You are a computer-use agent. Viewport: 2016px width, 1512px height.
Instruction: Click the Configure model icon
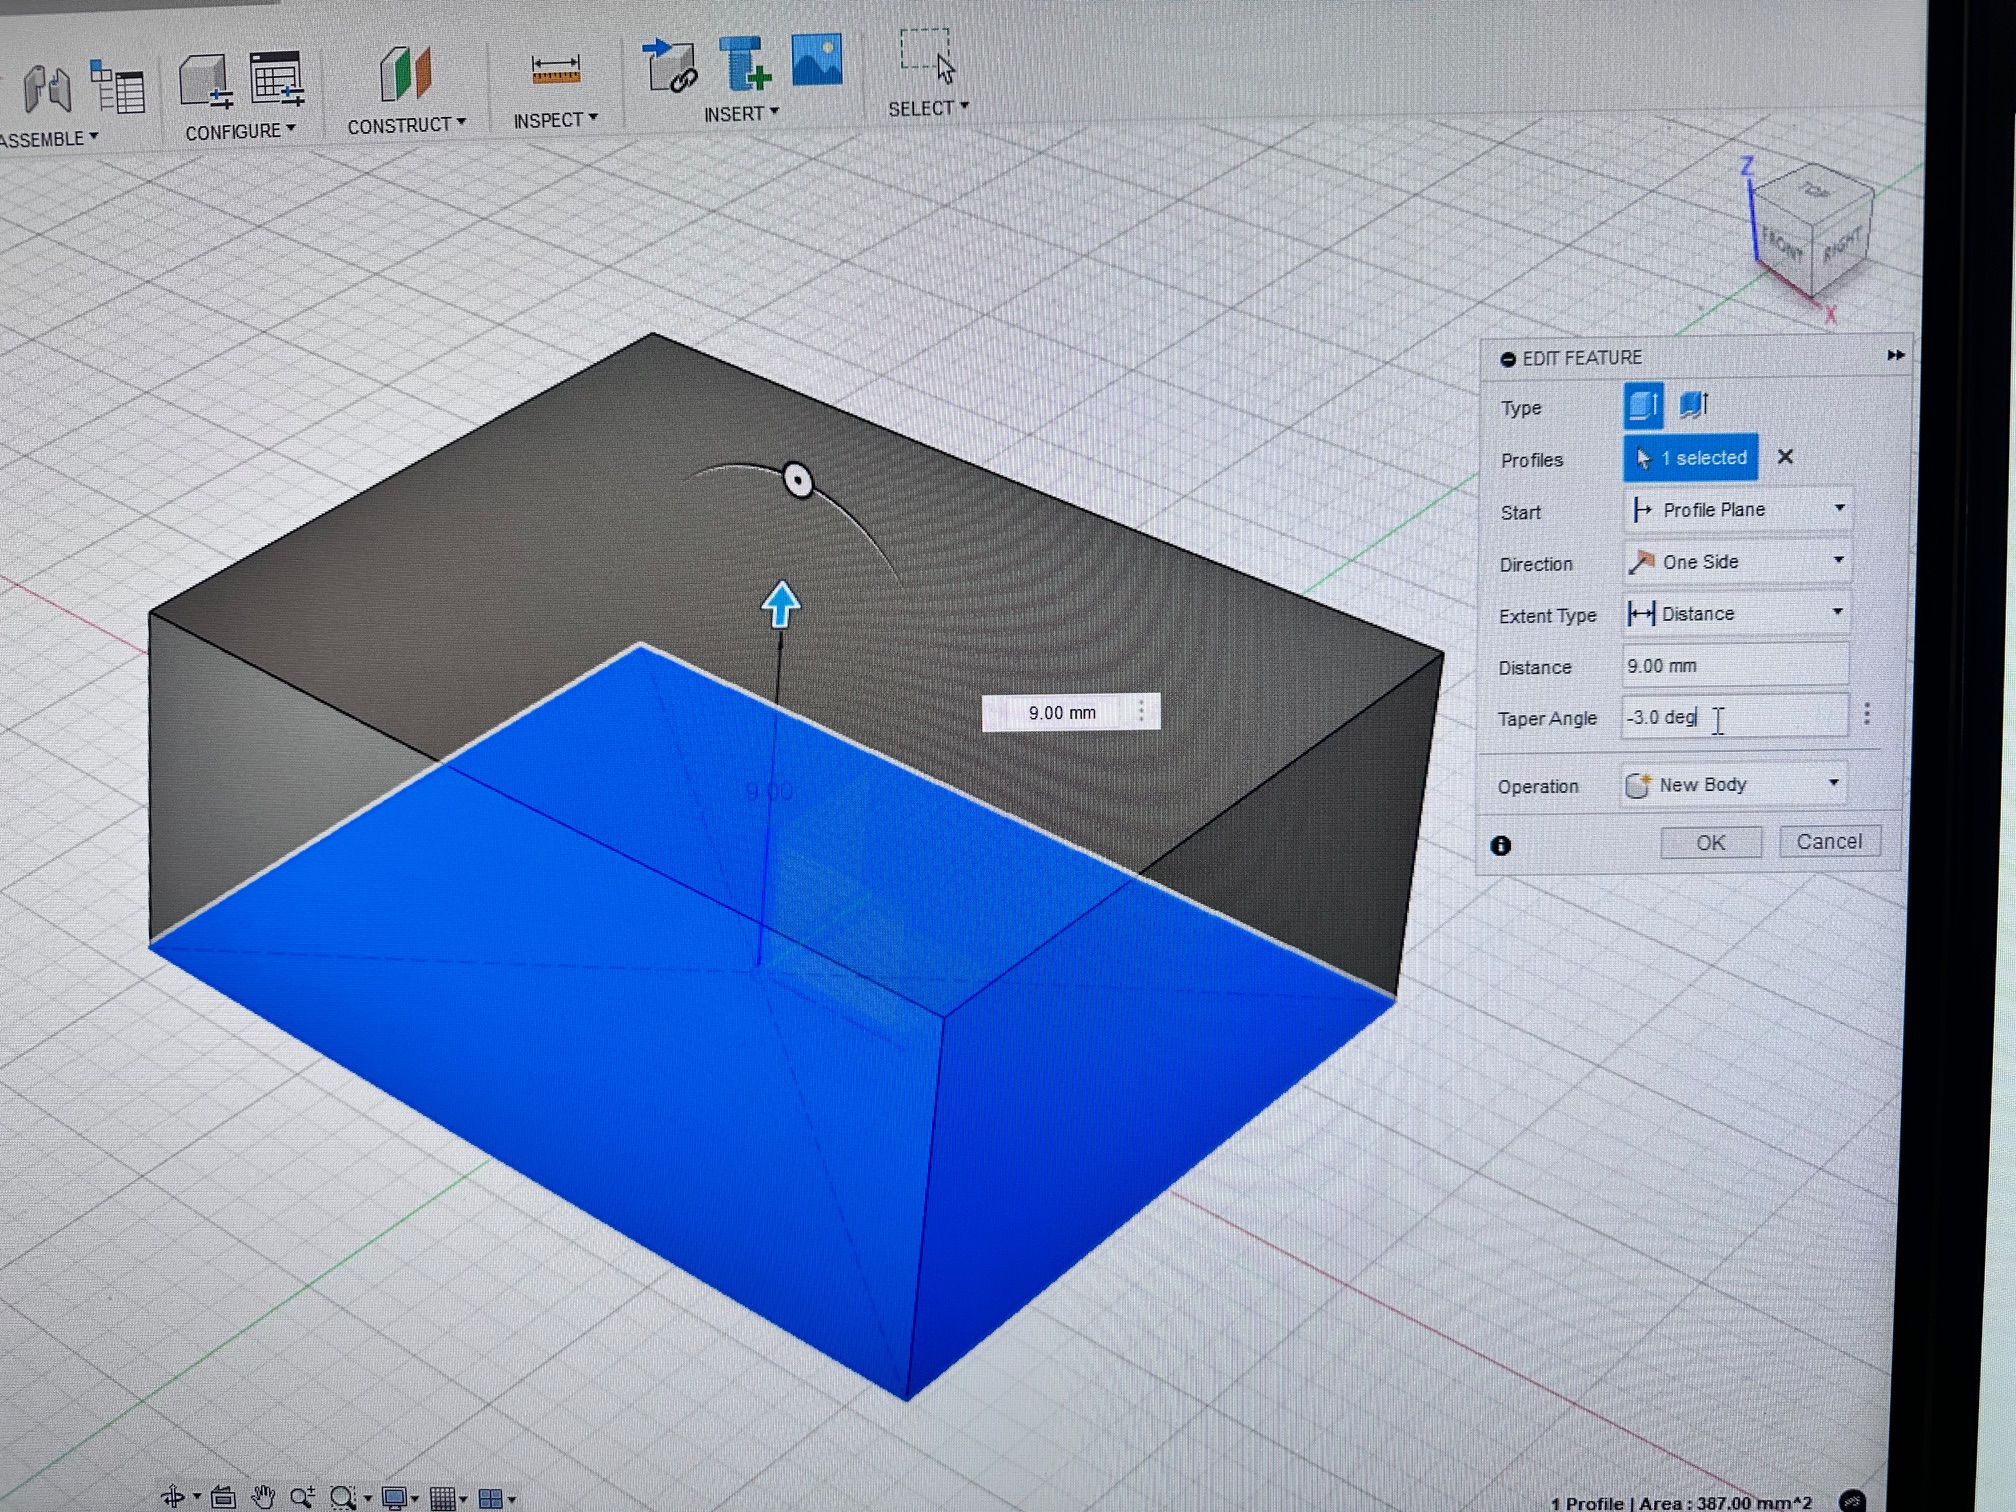[205, 81]
